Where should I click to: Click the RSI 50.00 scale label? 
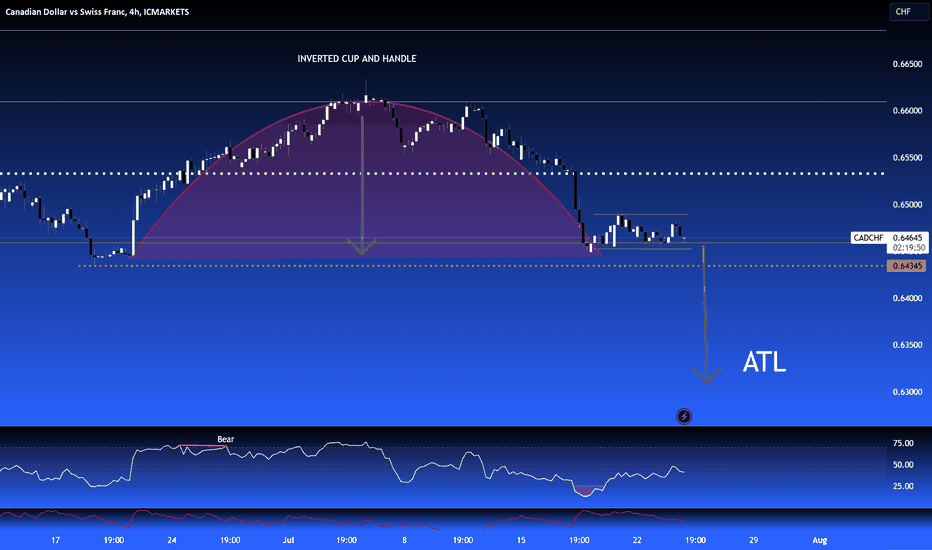[x=903, y=464]
